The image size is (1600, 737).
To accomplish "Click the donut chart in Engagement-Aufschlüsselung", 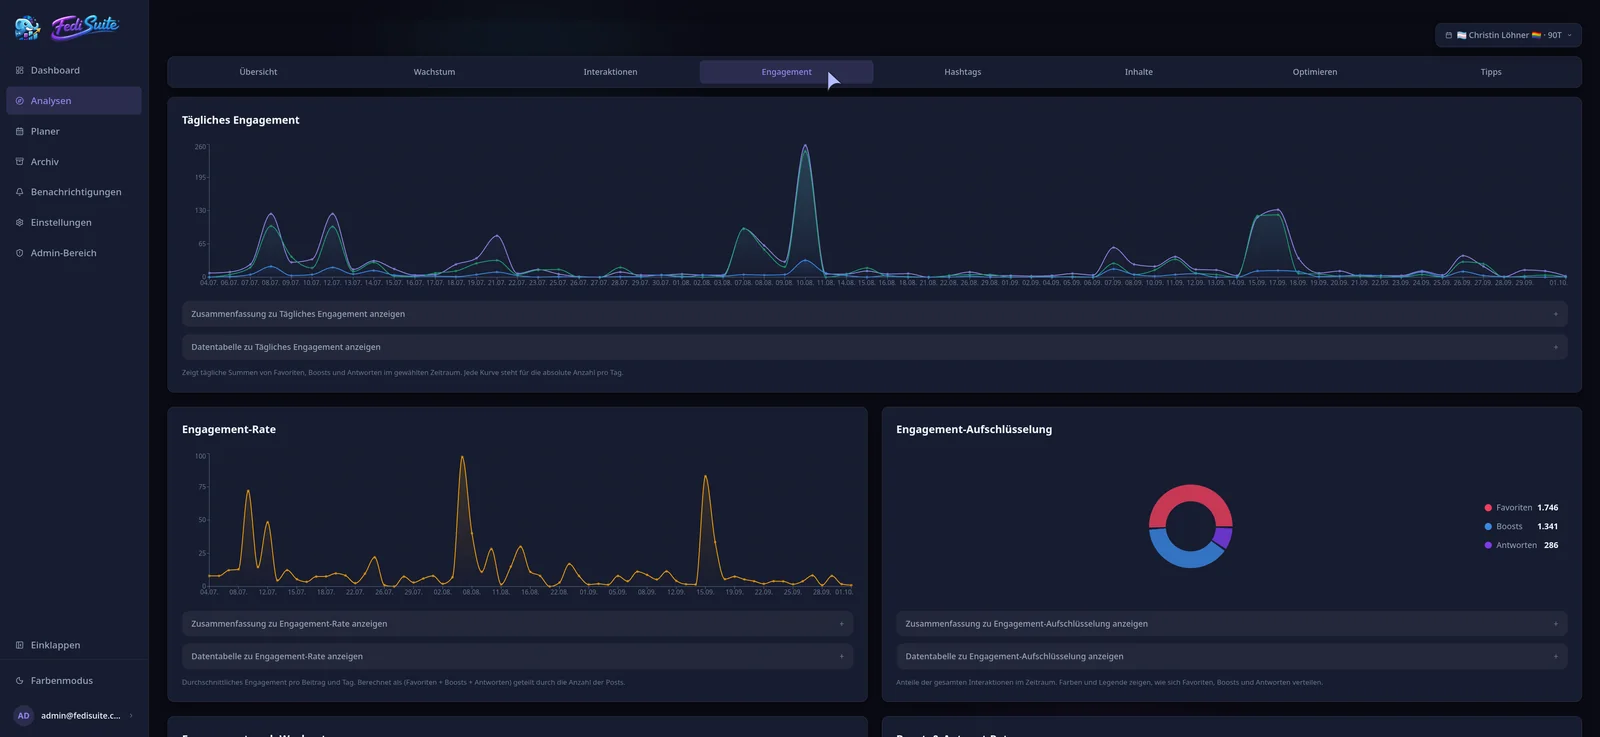I will pos(1190,526).
